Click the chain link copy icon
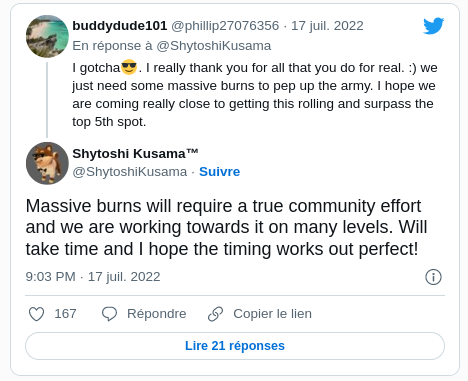 click(215, 314)
